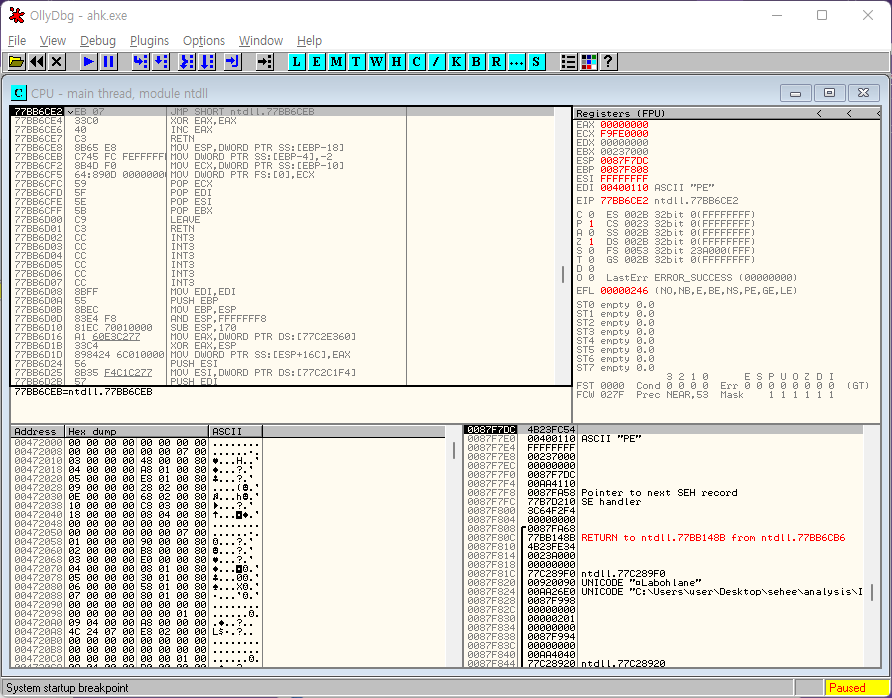Image resolution: width=892 pixels, height=698 pixels.
Task: Select stack line with SE handler
Action: click(663, 502)
